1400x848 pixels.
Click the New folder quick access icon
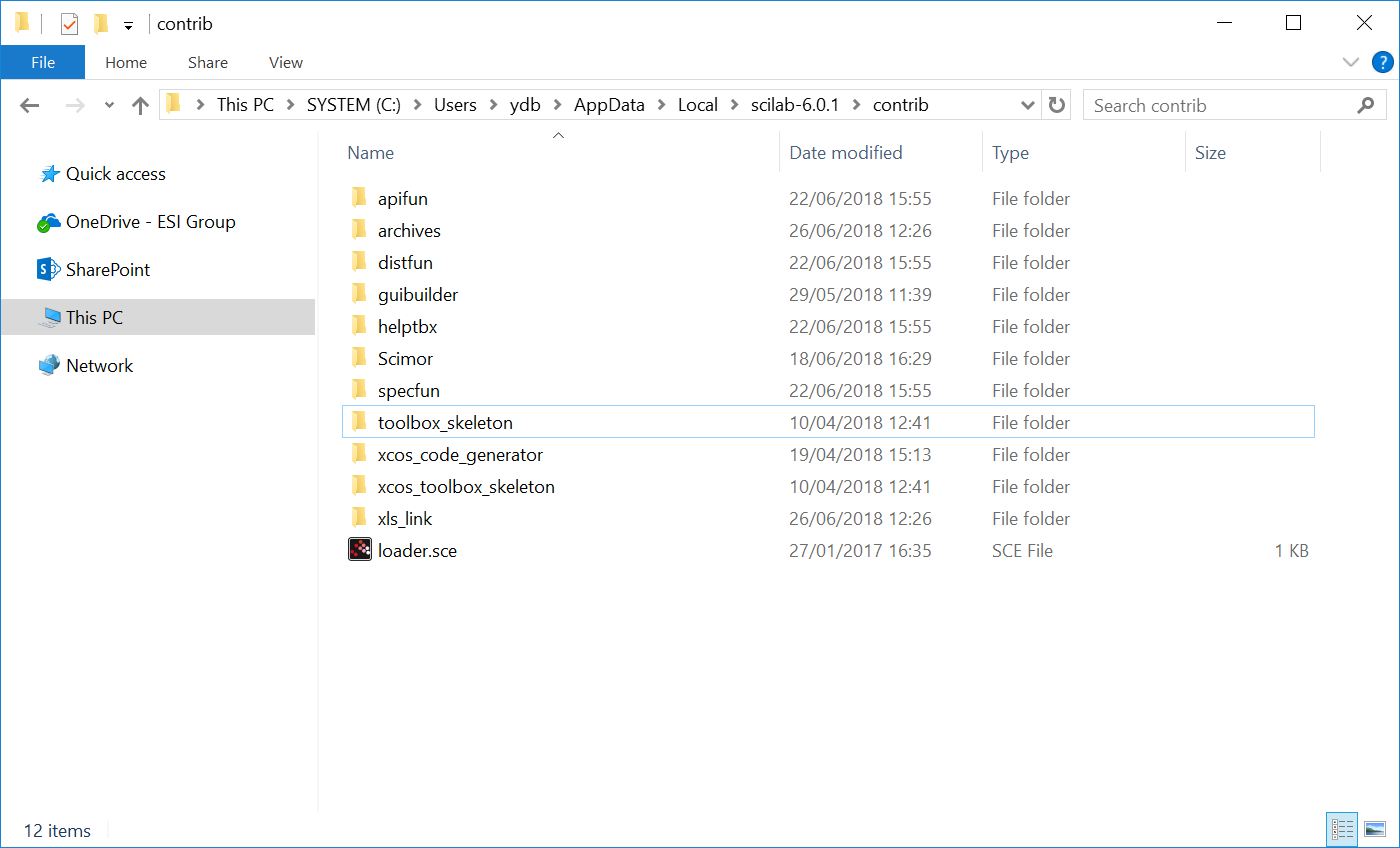100,23
